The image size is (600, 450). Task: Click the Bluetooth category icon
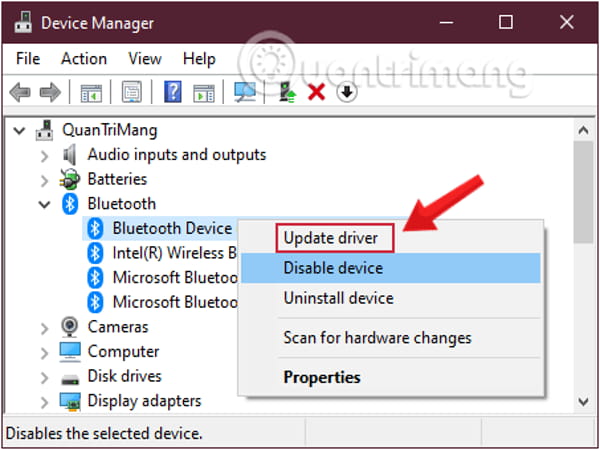(x=70, y=204)
